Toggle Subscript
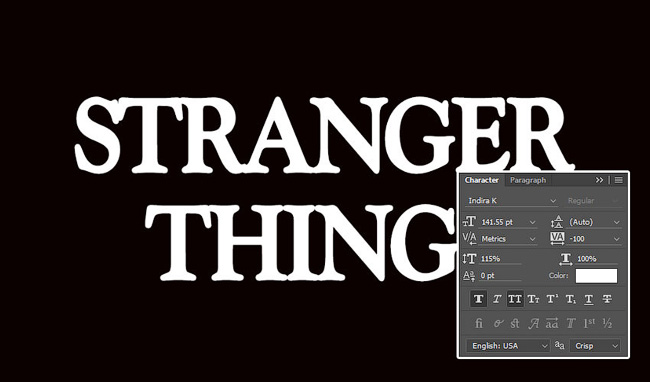Viewport: 650px width, 382px height. coord(571,299)
